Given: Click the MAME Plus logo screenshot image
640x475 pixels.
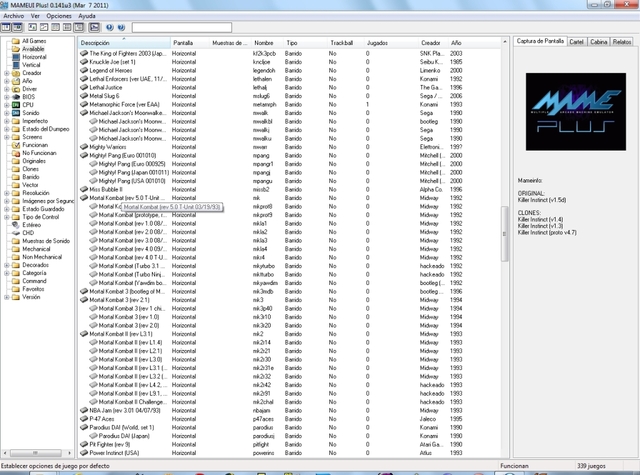Looking at the screenshot, I should pos(576,111).
